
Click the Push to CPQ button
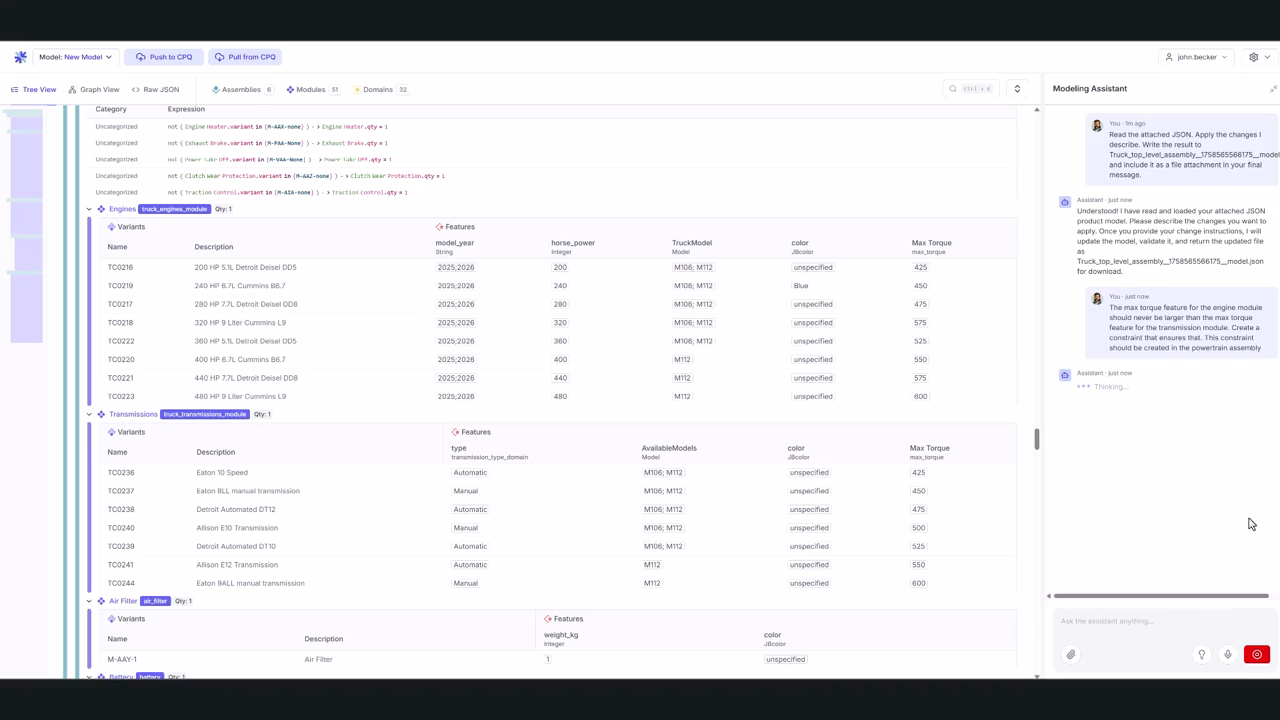(x=164, y=57)
